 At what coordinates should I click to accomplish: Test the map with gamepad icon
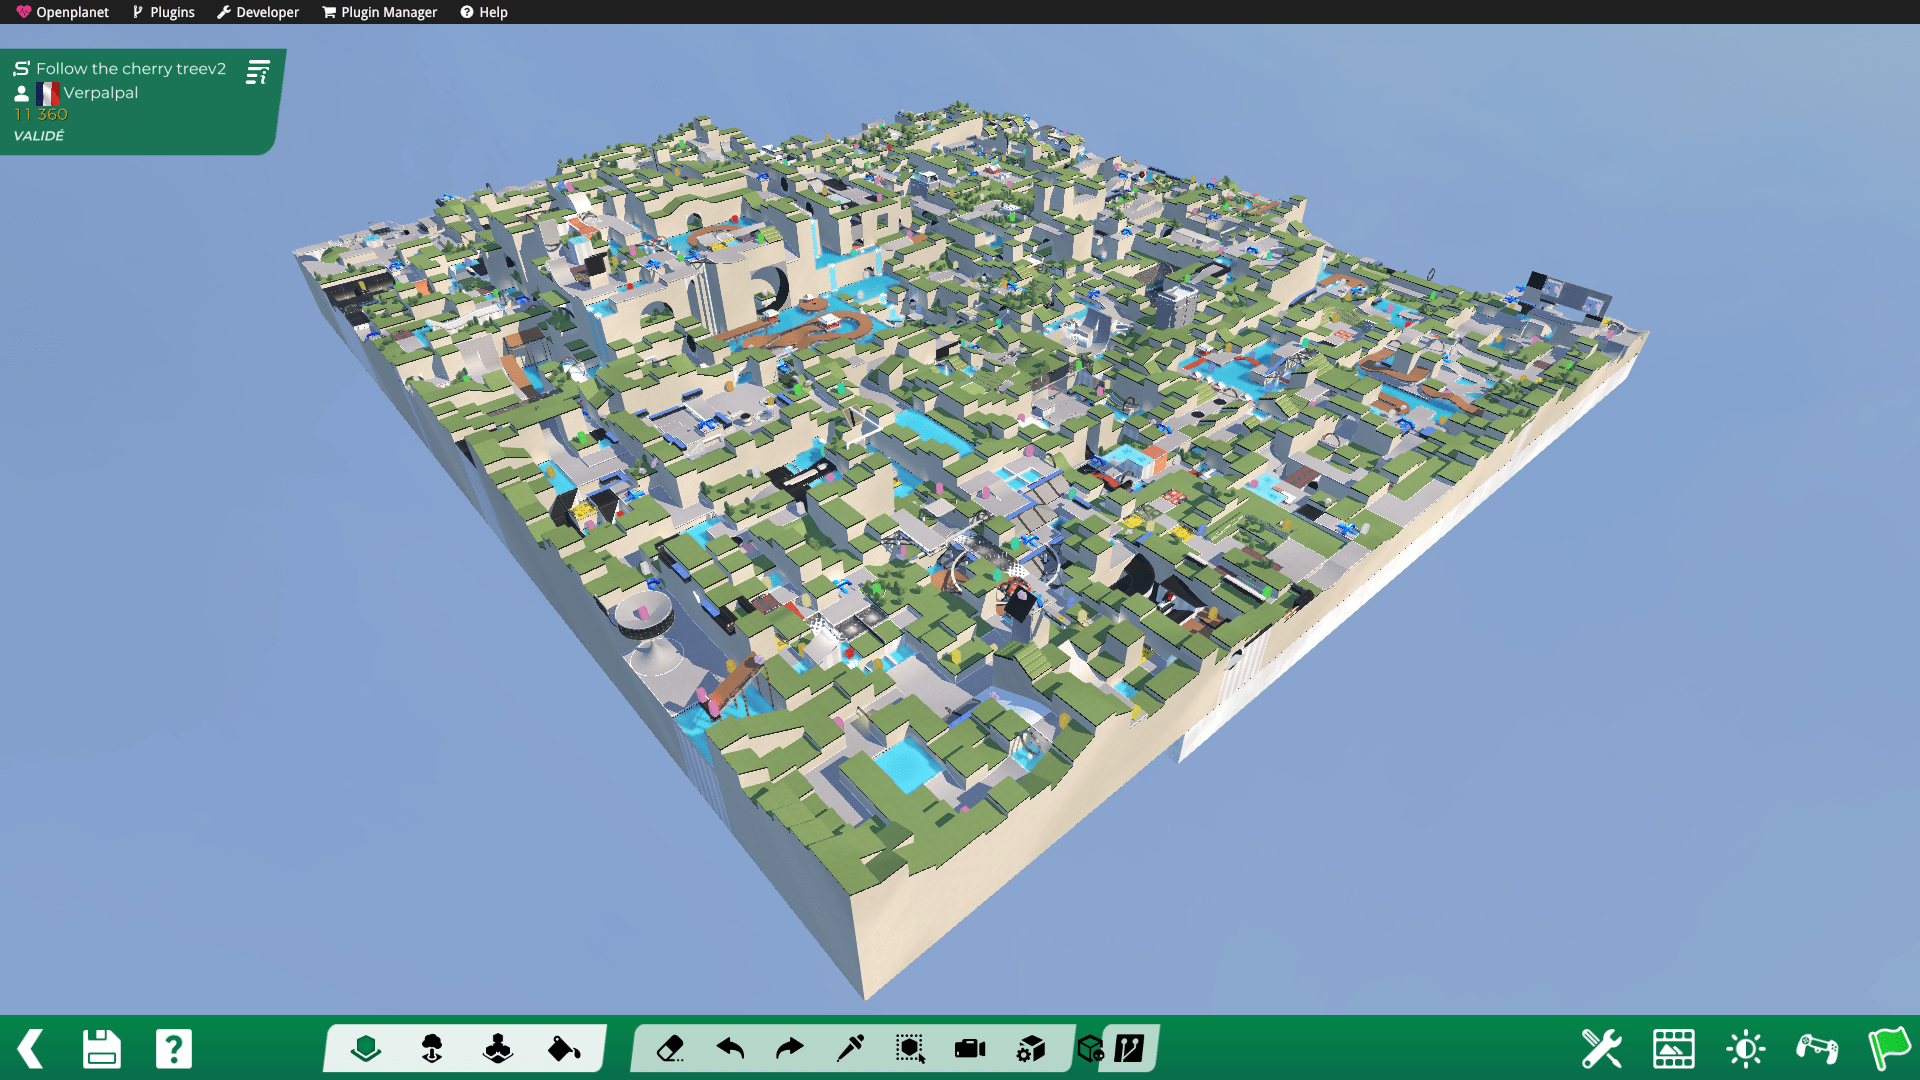click(x=1818, y=1049)
